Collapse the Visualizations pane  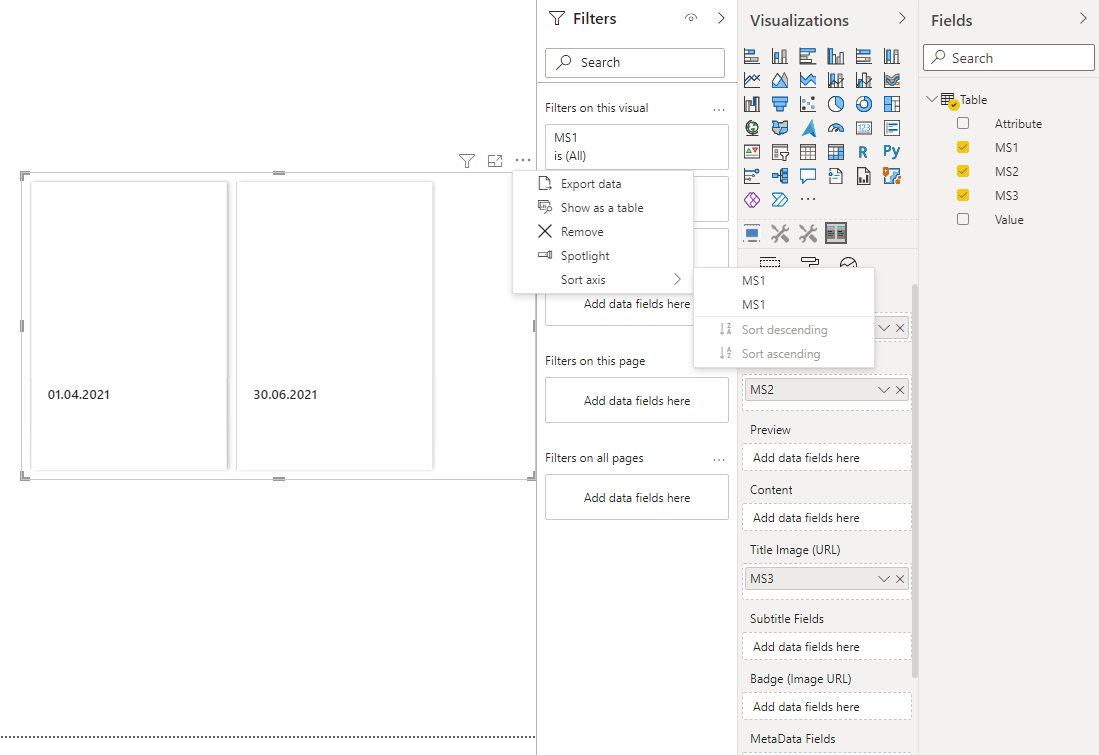coord(902,18)
